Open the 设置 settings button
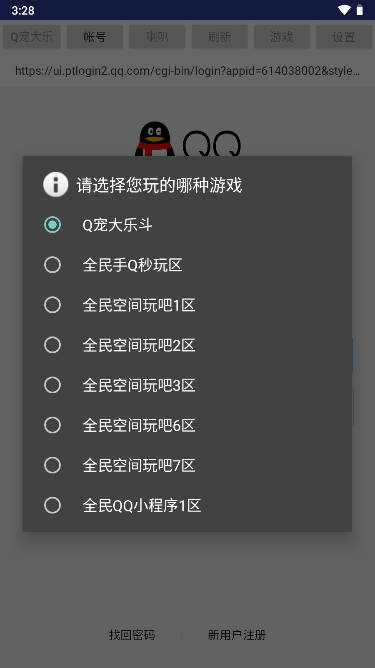 pyautogui.click(x=343, y=37)
